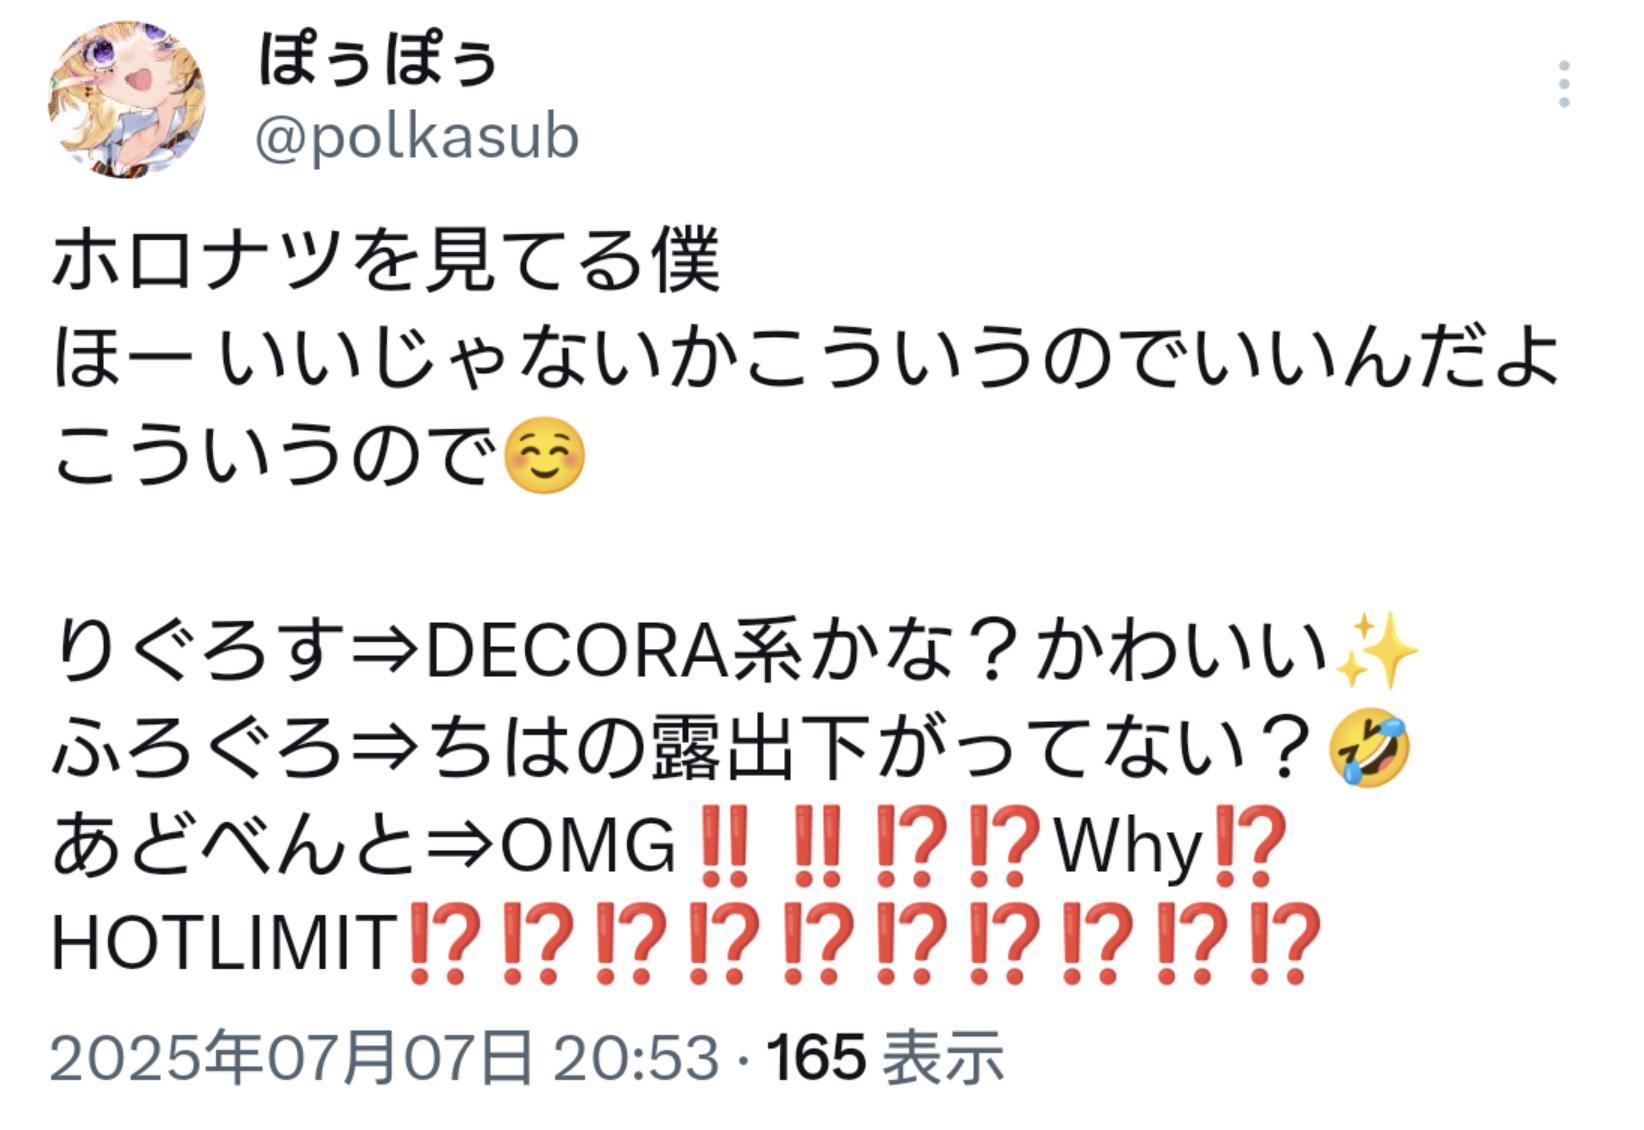Click the 2025年07月07日 20:53 timestamp

coord(385,1057)
